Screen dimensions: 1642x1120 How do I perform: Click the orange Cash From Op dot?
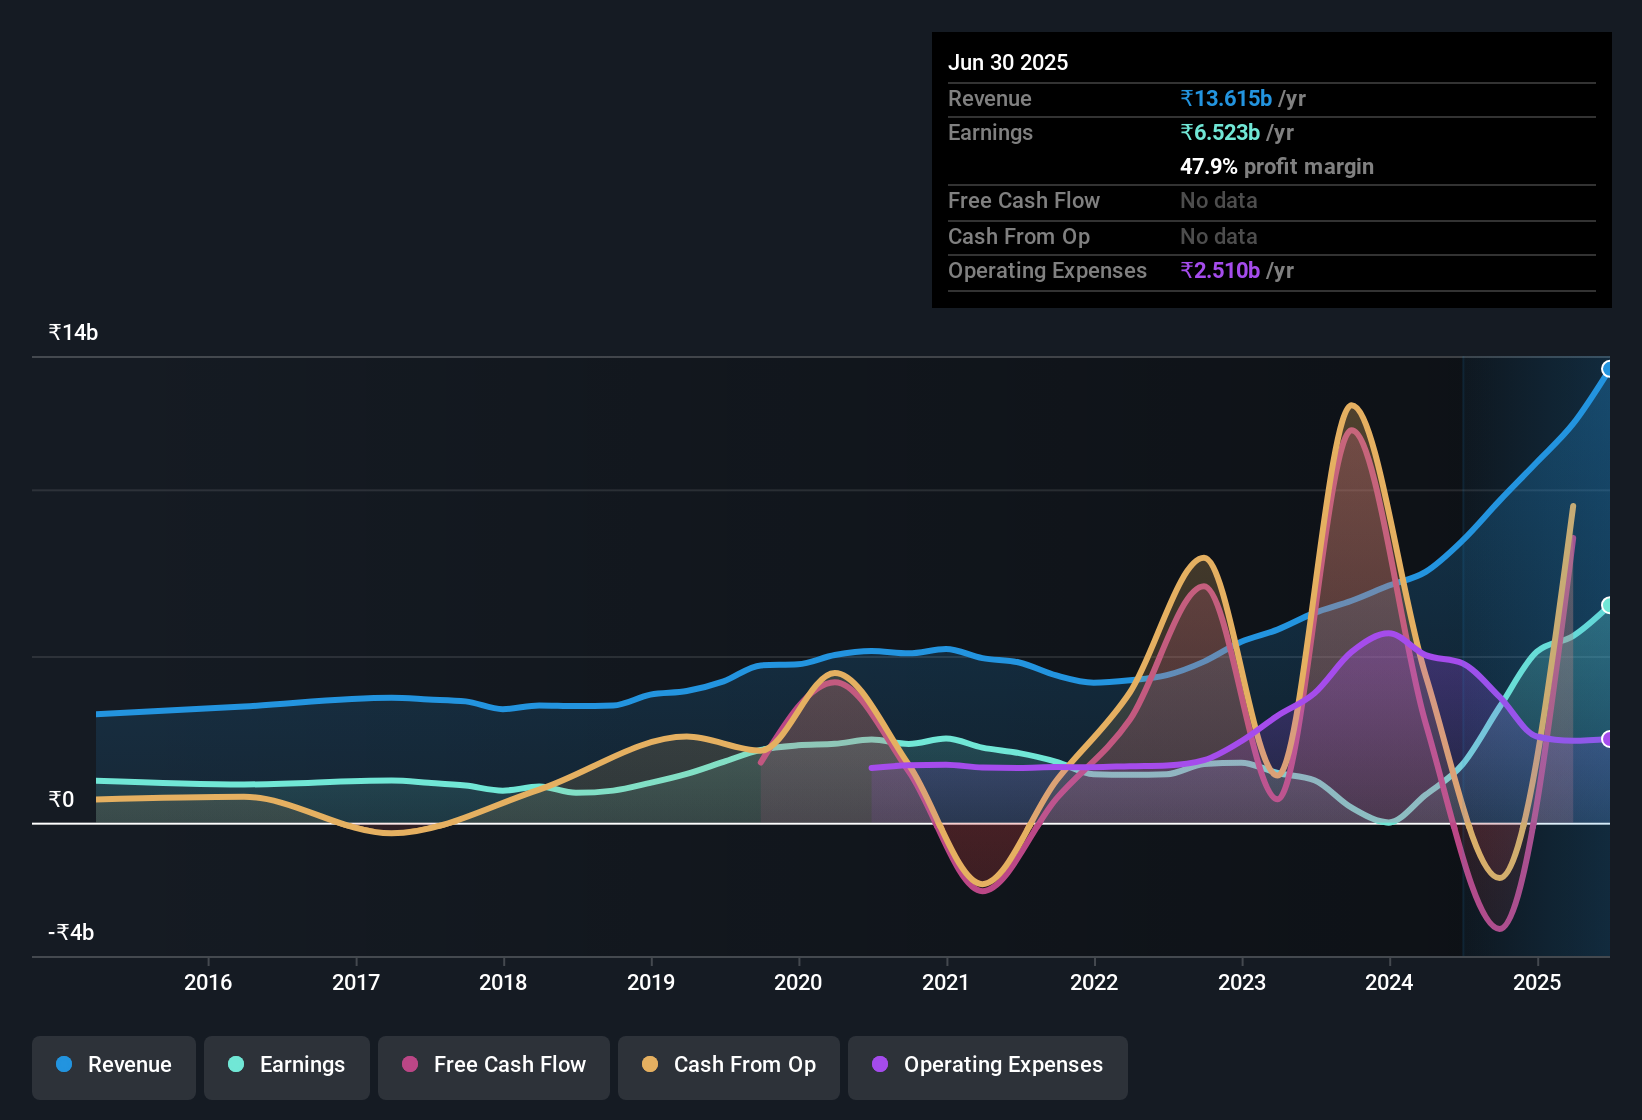pos(650,1065)
